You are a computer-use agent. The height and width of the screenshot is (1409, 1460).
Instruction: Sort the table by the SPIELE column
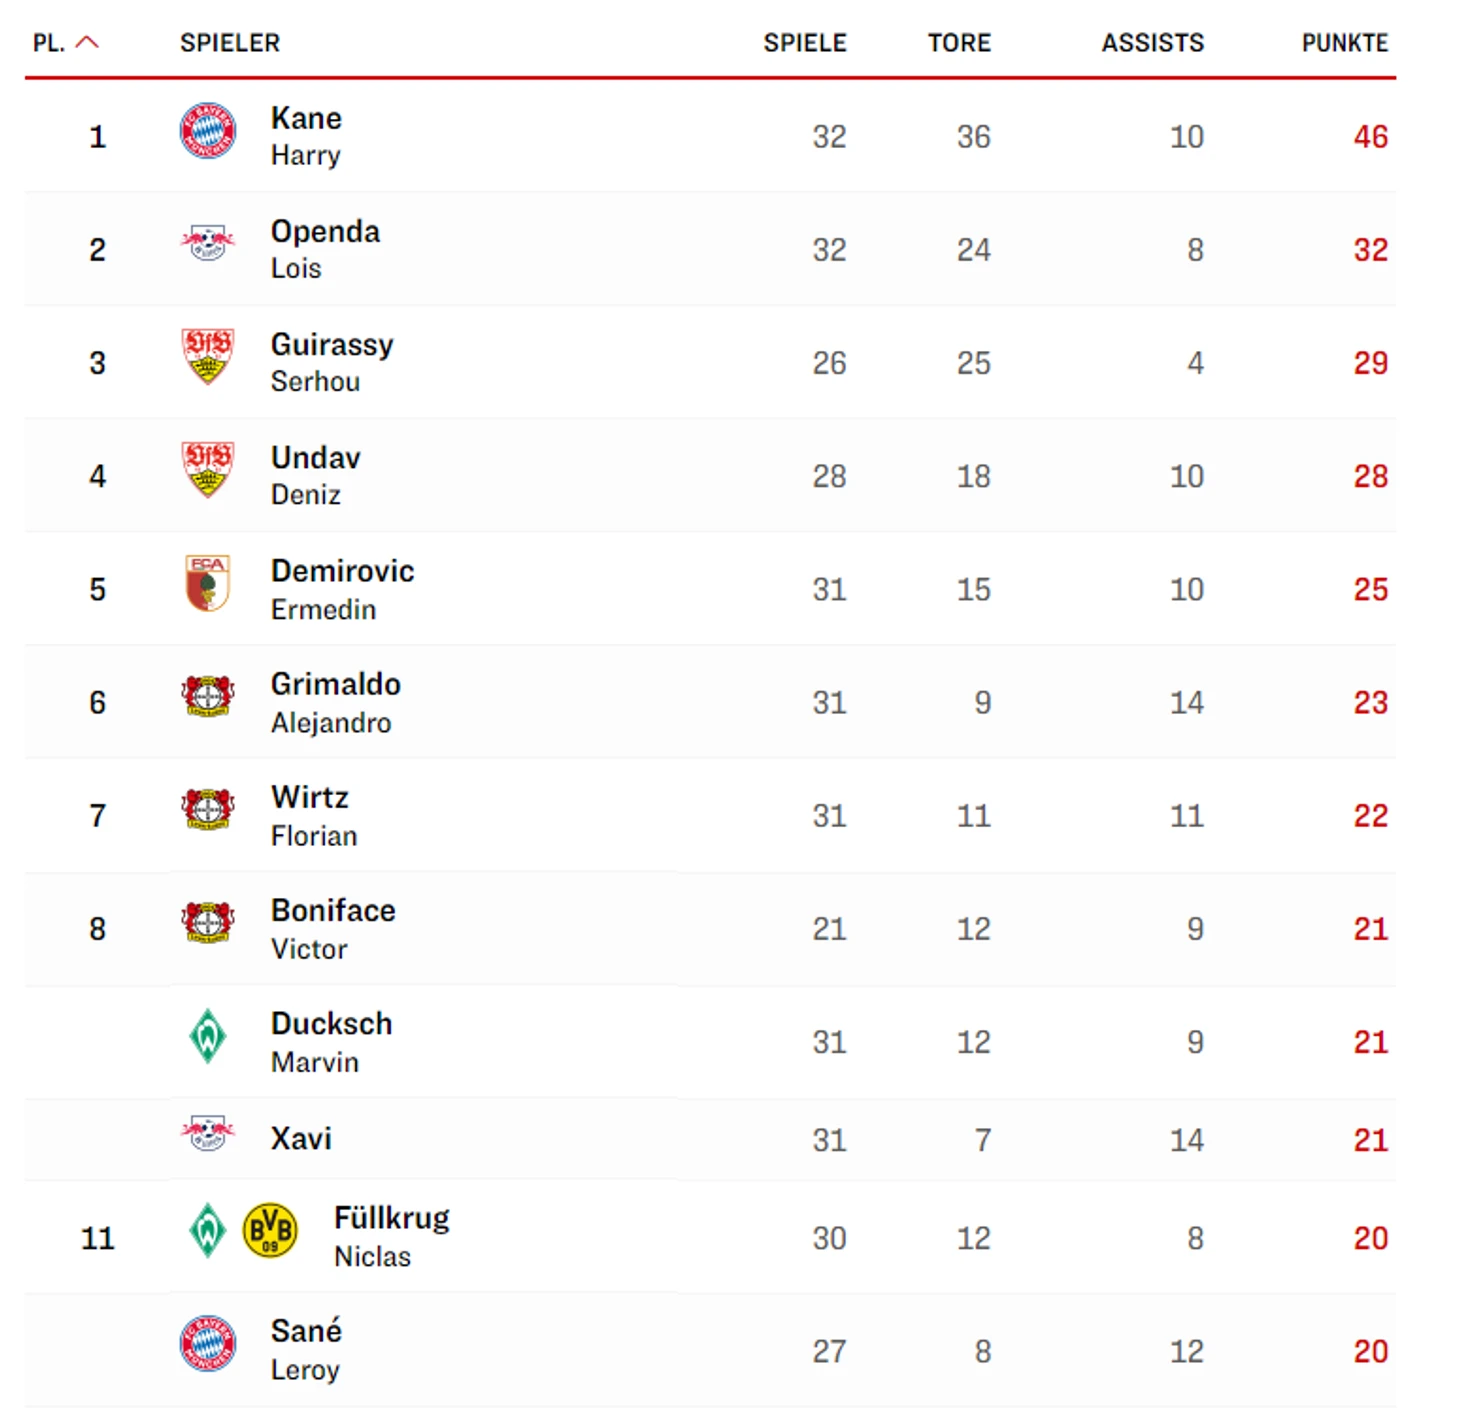(x=805, y=43)
